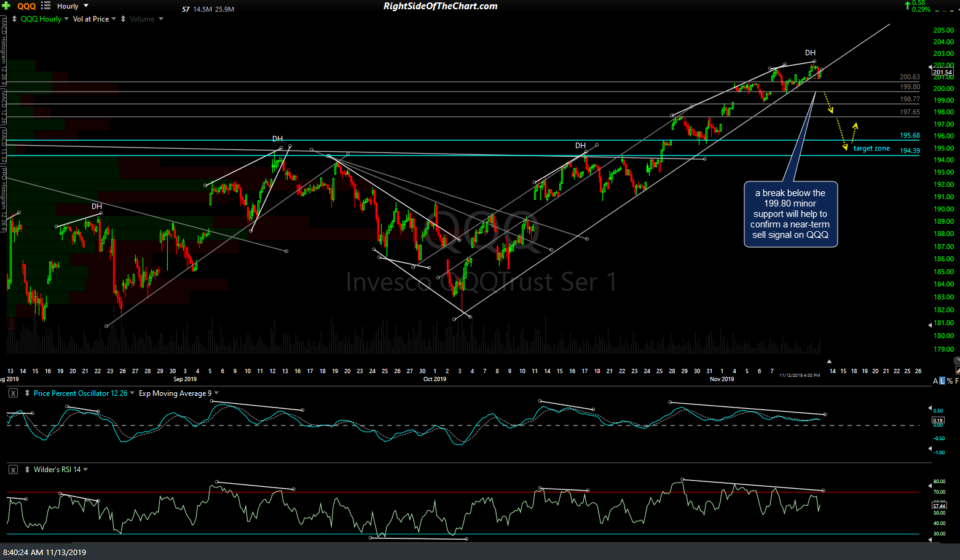Viewport: 960px width, 560px height.
Task: Click the Sep 2019 date axis label
Action: 185,379
